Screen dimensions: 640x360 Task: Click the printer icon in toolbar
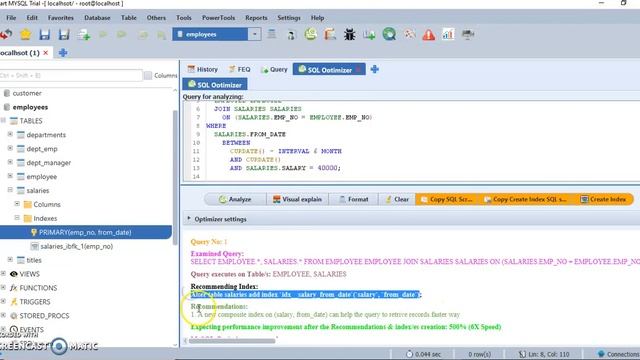[x=468, y=35]
